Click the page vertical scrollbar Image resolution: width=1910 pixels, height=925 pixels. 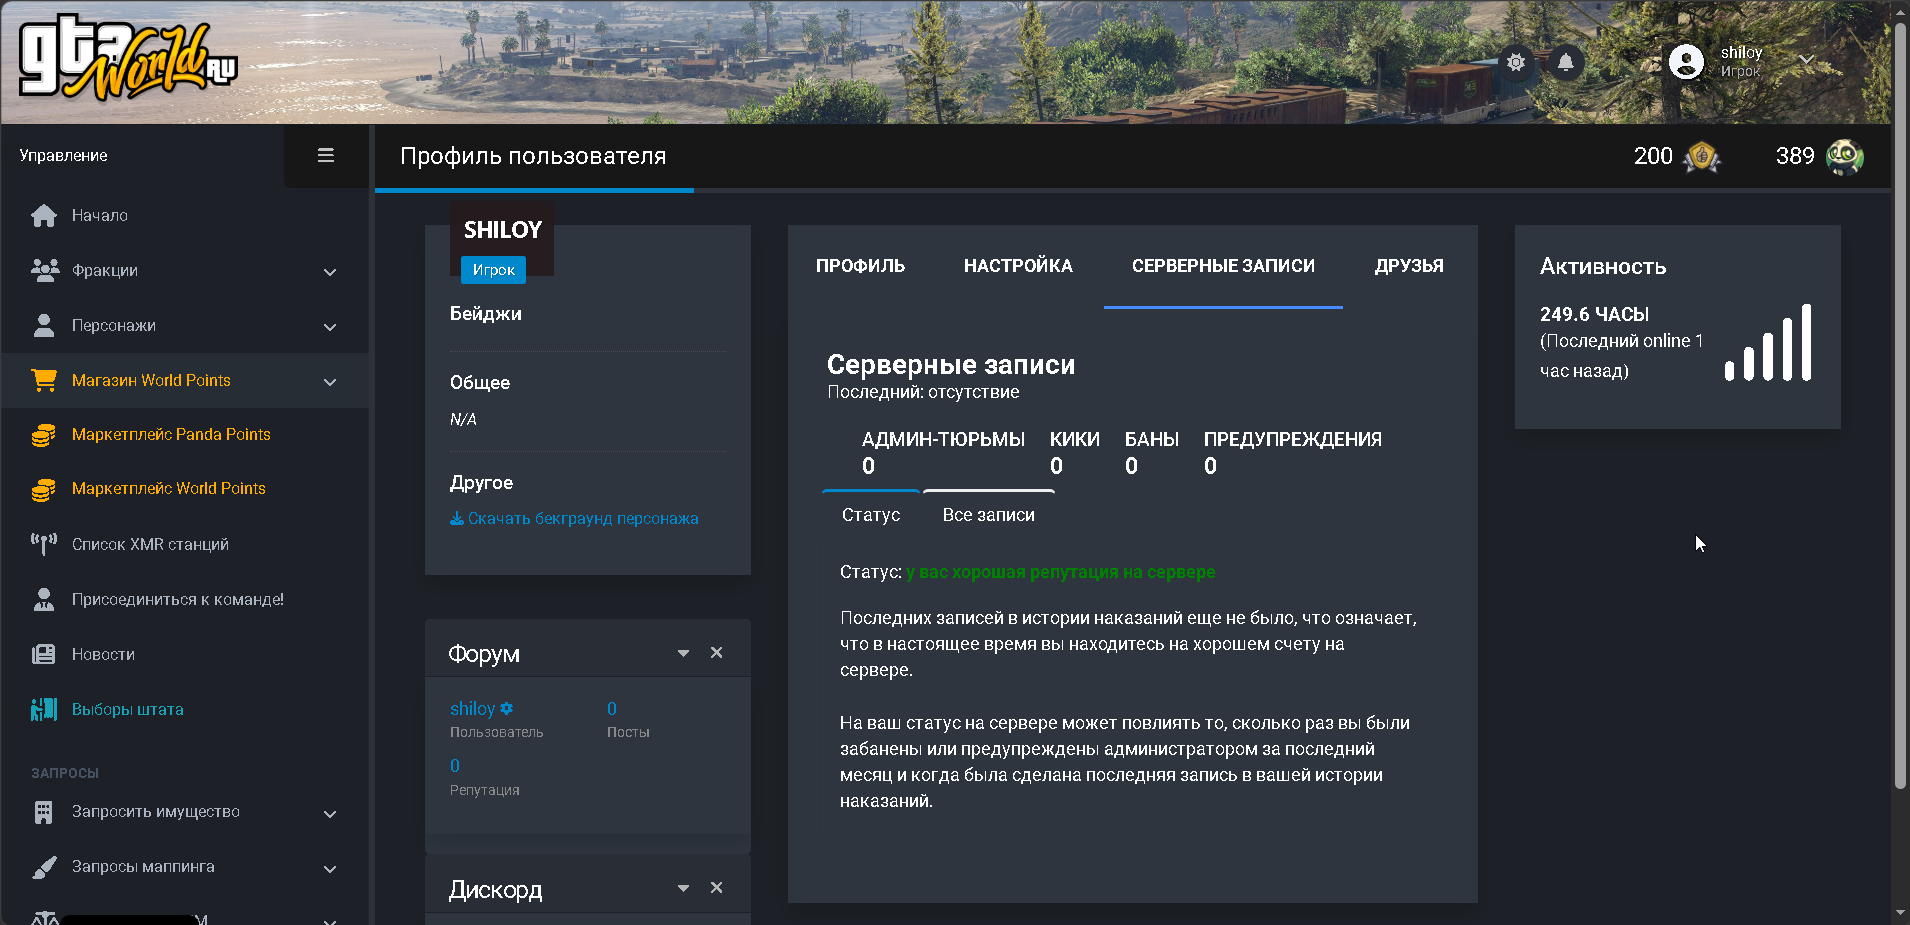pos(1900,405)
